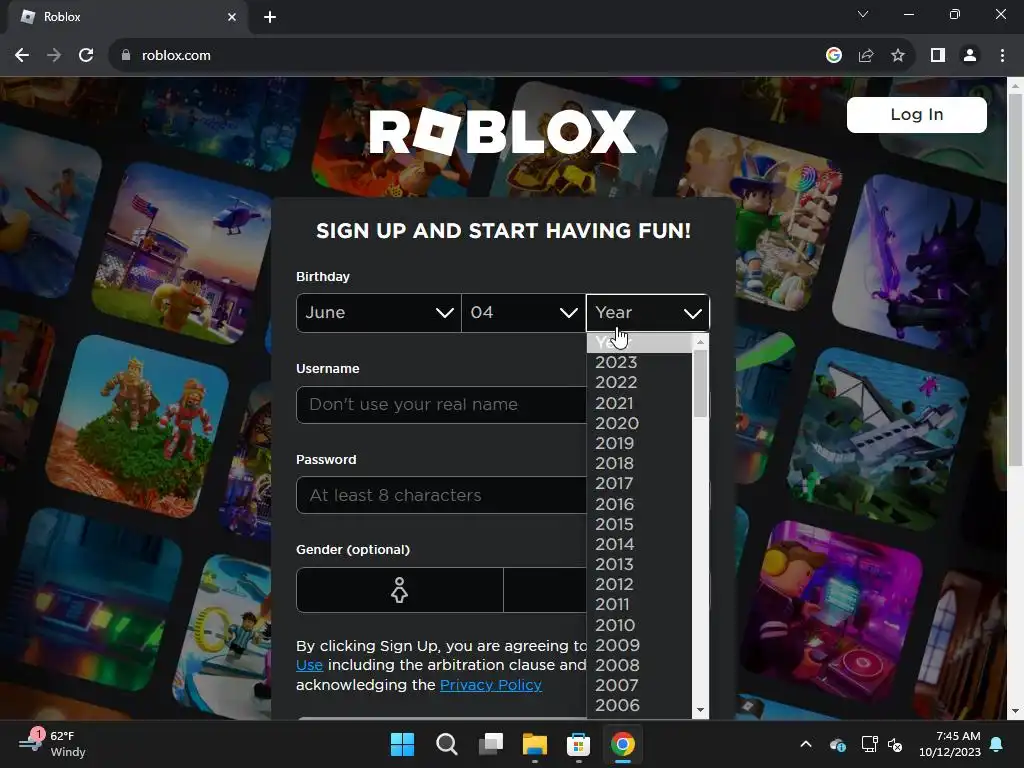Choose 2020 from the year list
Screen dimensions: 1024x768
pyautogui.click(x=639, y=423)
